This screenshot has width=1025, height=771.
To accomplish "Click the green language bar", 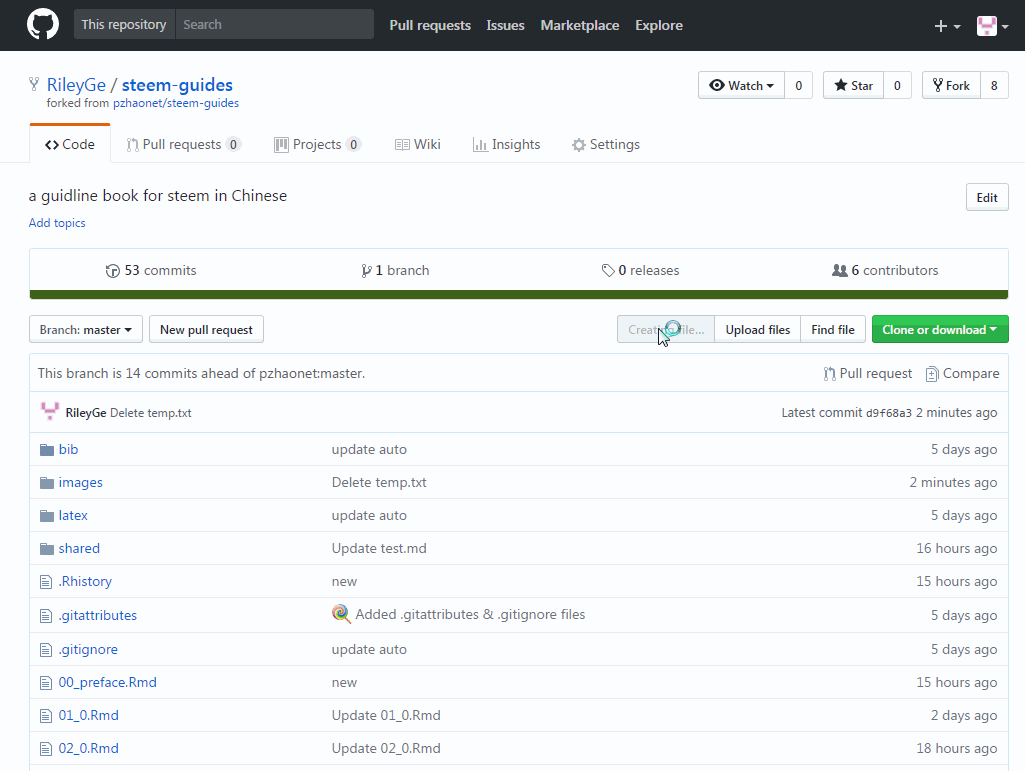I will pyautogui.click(x=519, y=295).
